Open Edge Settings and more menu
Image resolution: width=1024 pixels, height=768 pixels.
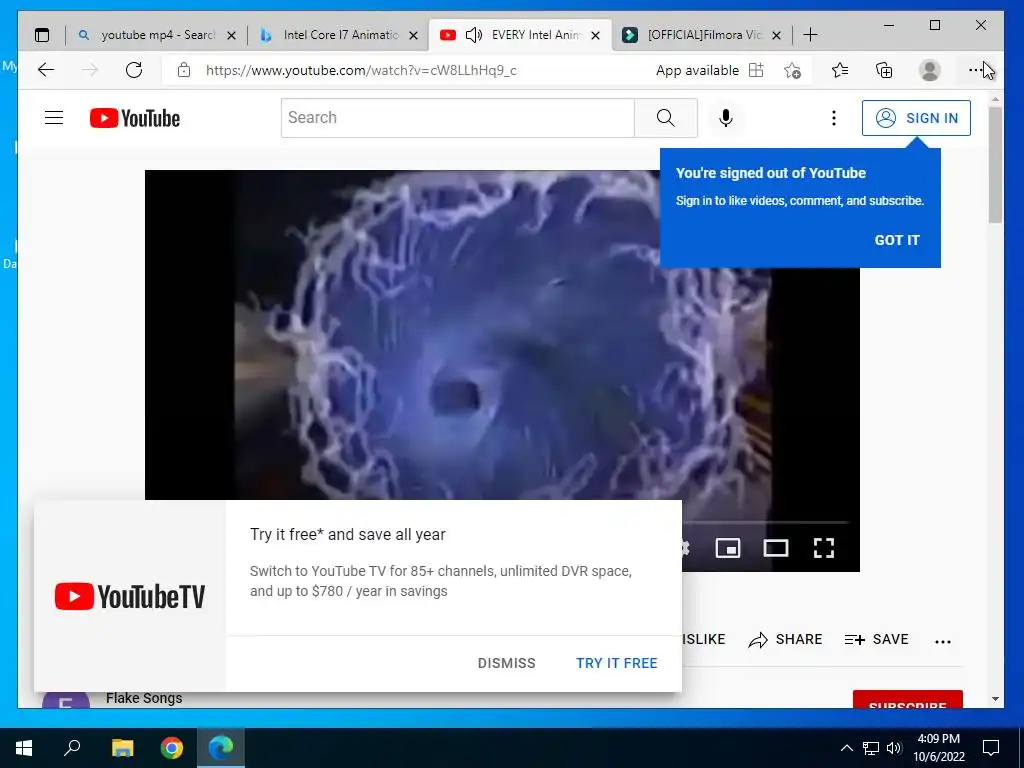(975, 70)
